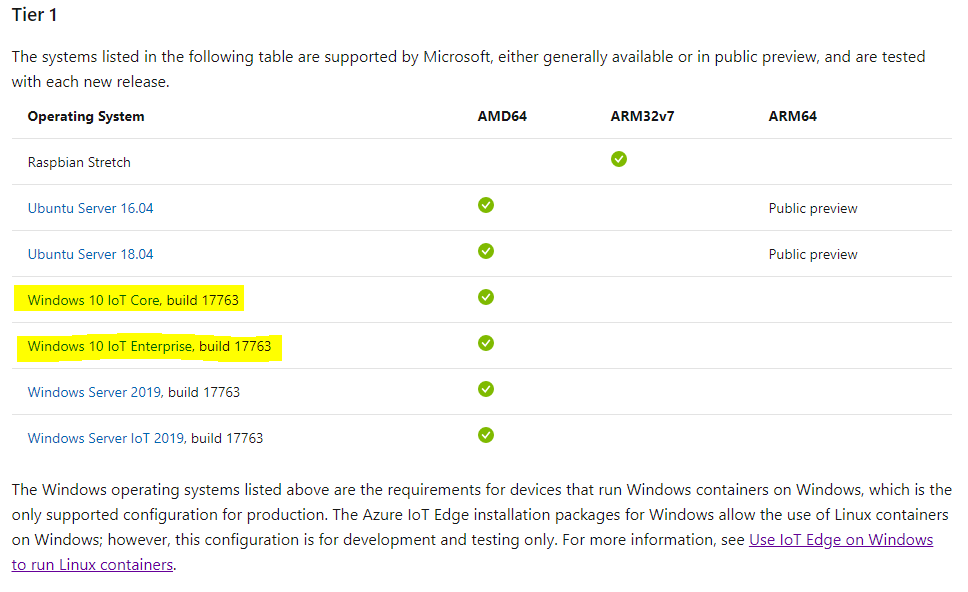Follow the Use IoT Edge on Windows link
Viewport: 968px width, 592px height.
pyautogui.click(x=840, y=540)
